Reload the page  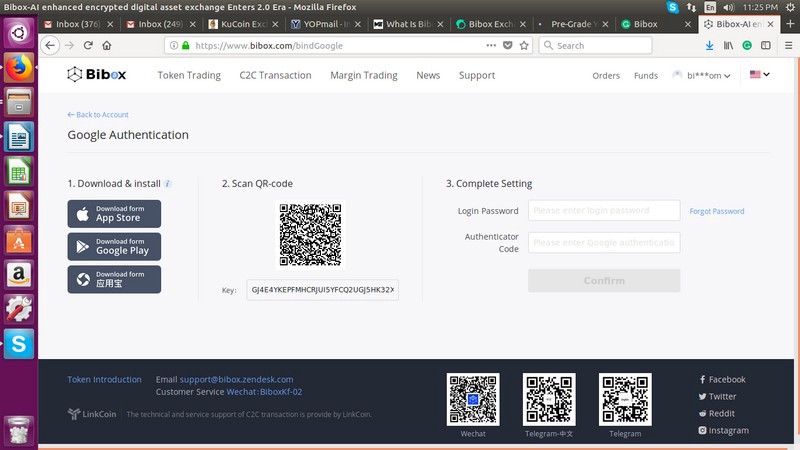(88, 45)
